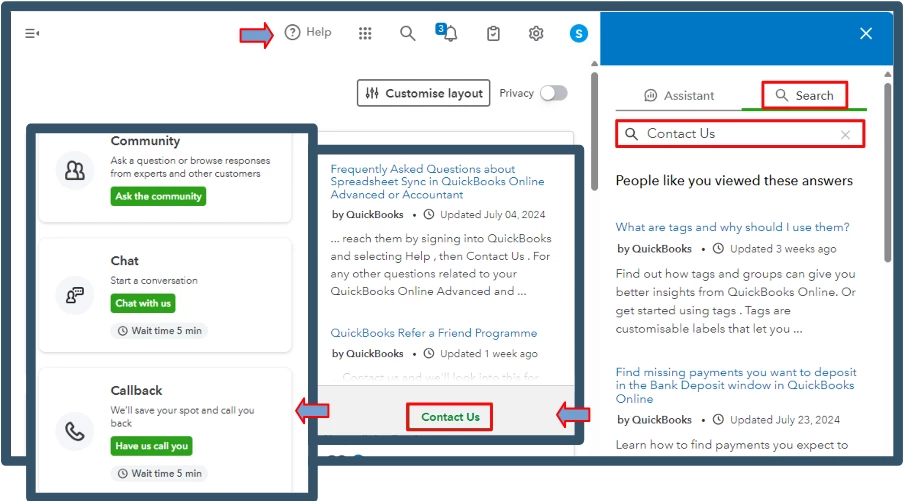Click Updated July 04, 2024 text
The width and height of the screenshot is (904, 501).
click(492, 214)
